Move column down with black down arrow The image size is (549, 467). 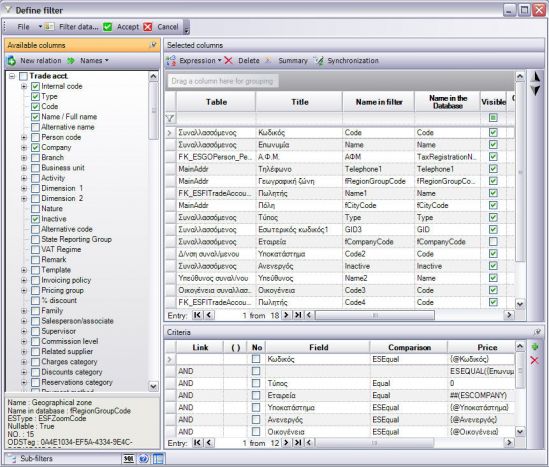pyautogui.click(x=535, y=90)
